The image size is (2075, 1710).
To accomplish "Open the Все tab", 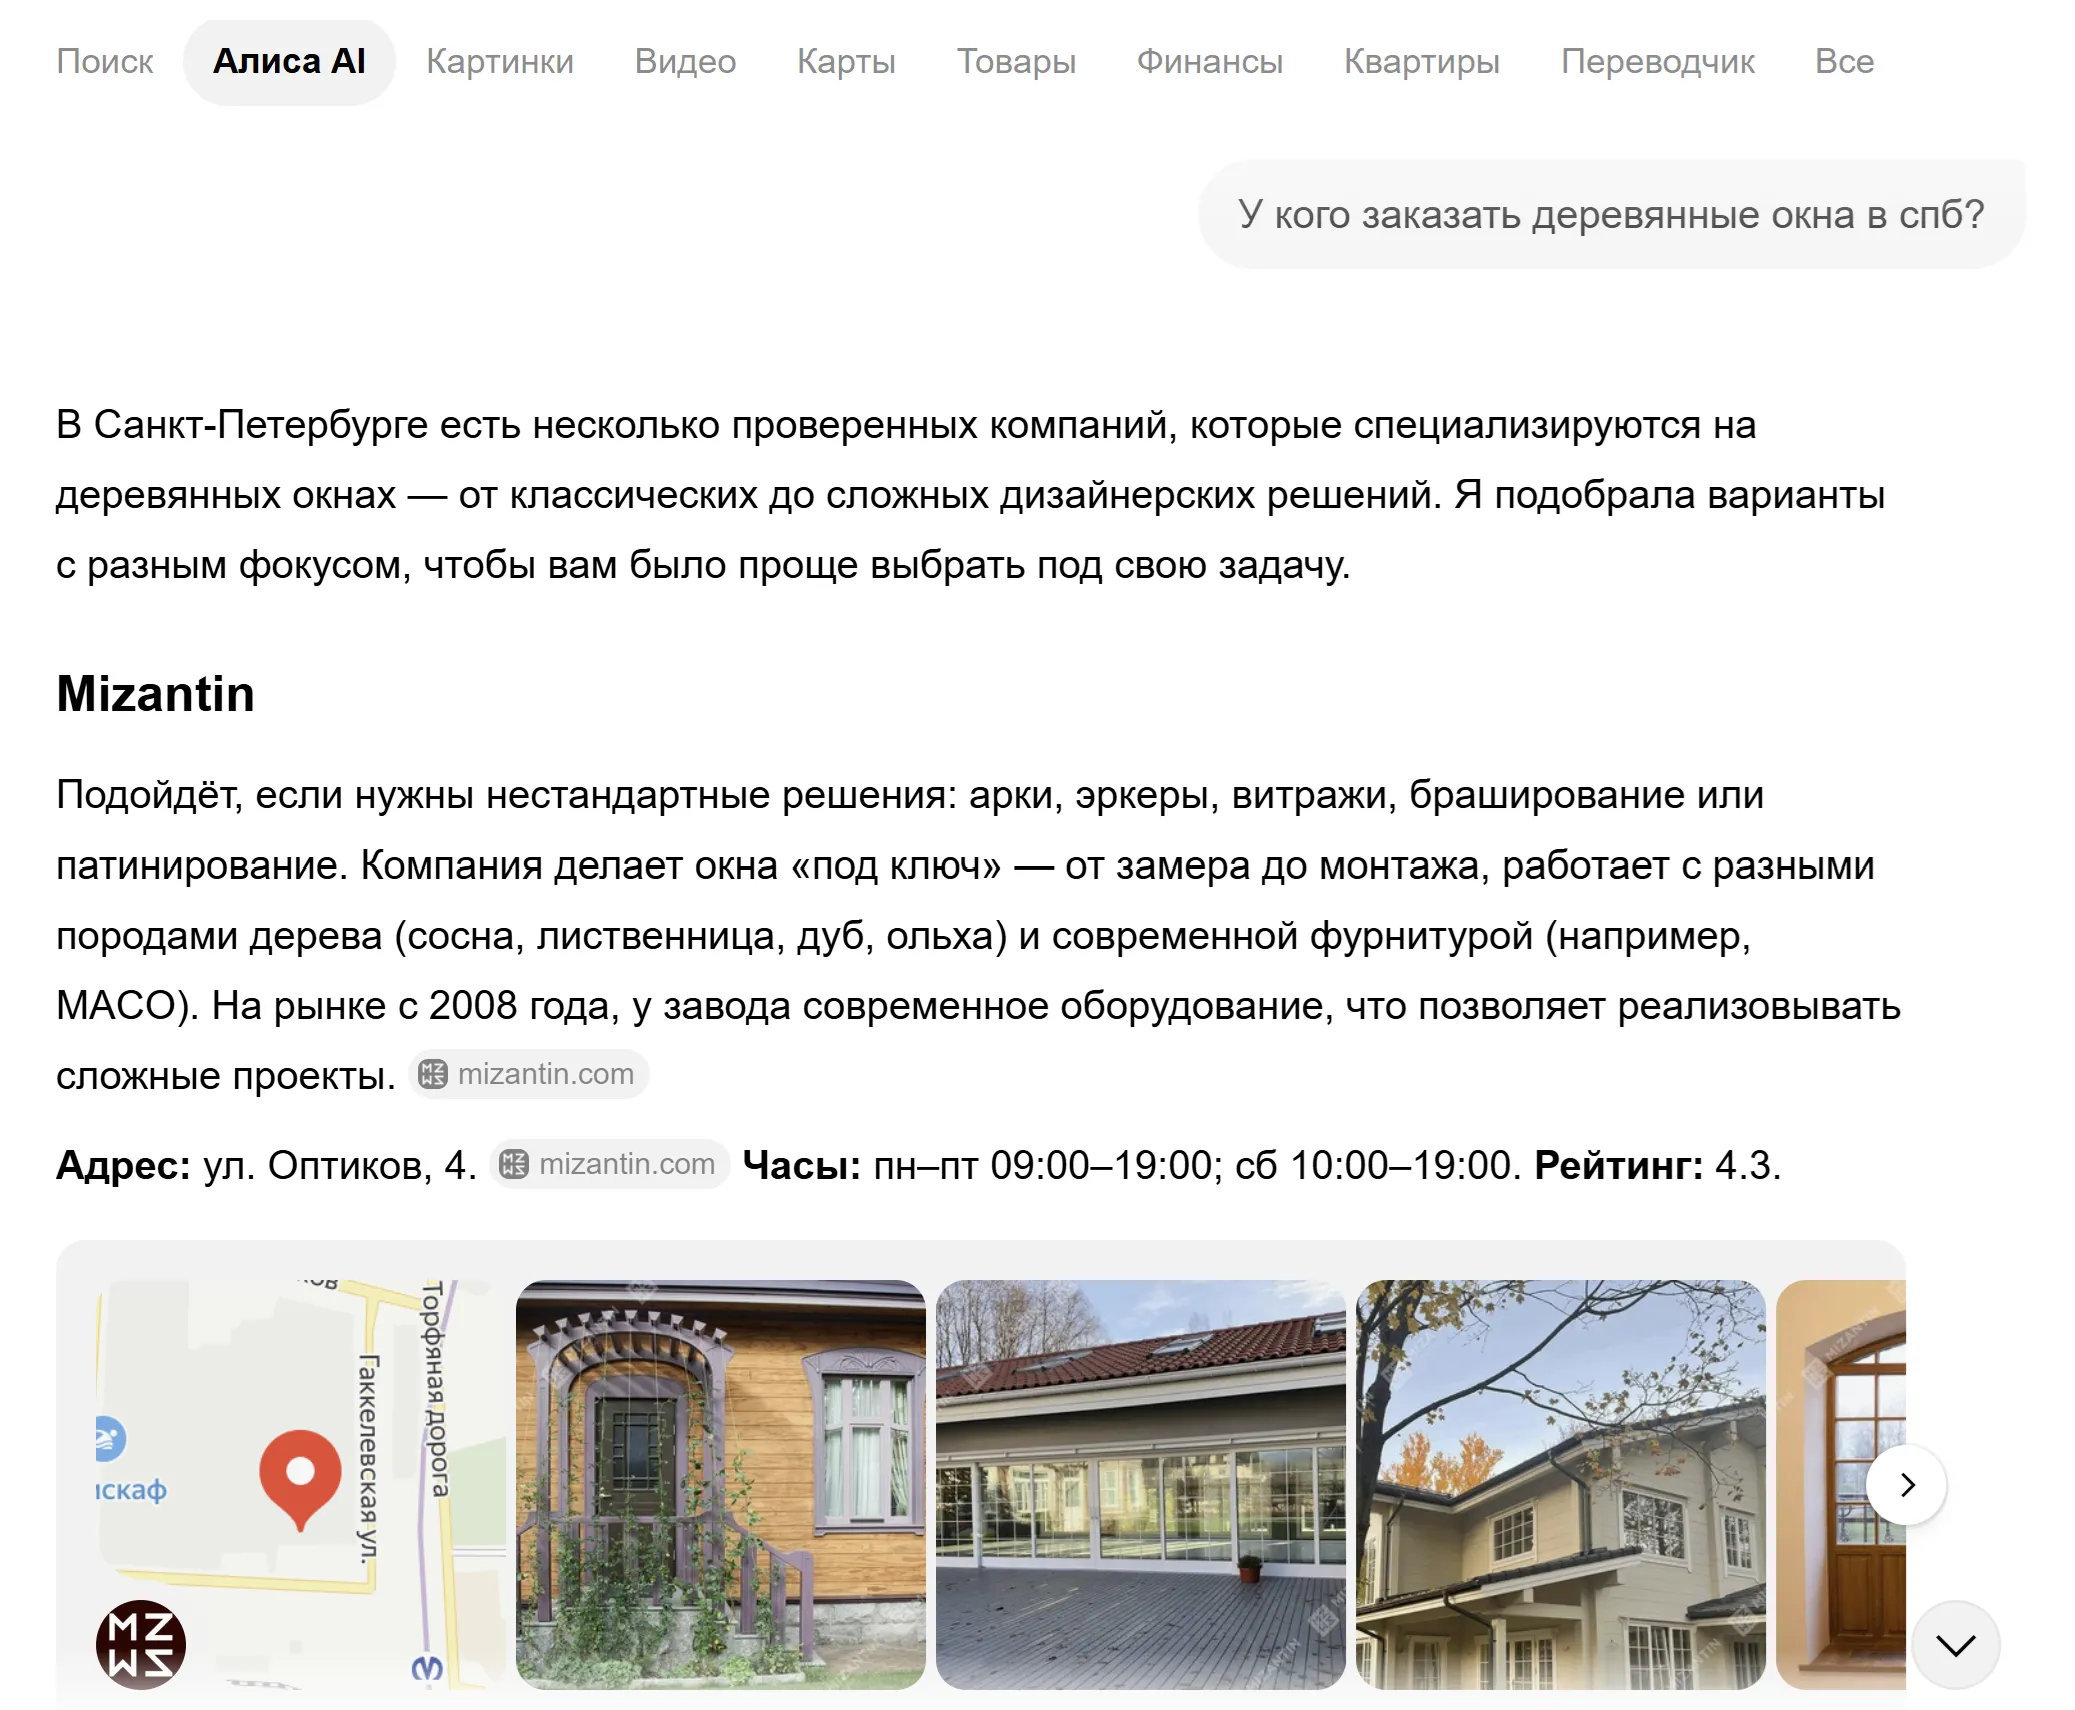I will click(1844, 62).
